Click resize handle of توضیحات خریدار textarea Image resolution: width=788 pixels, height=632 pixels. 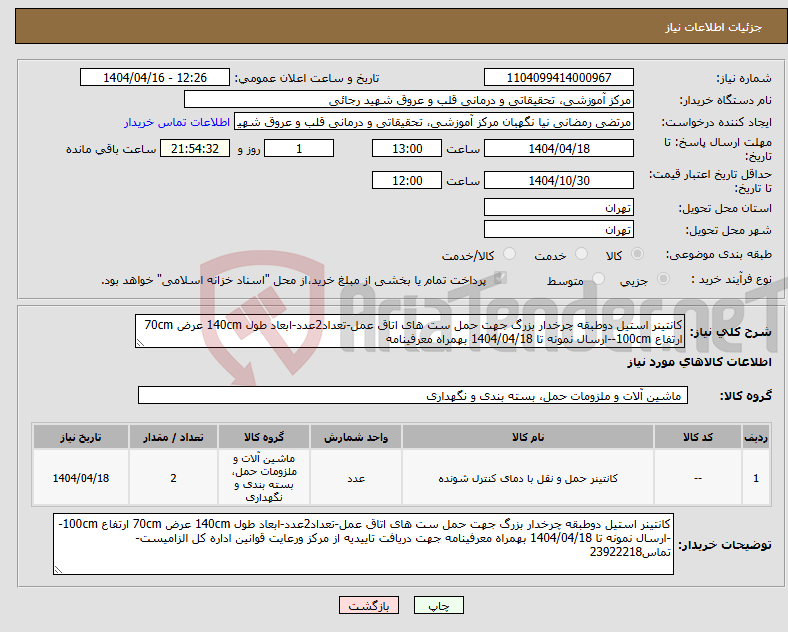pos(58,570)
